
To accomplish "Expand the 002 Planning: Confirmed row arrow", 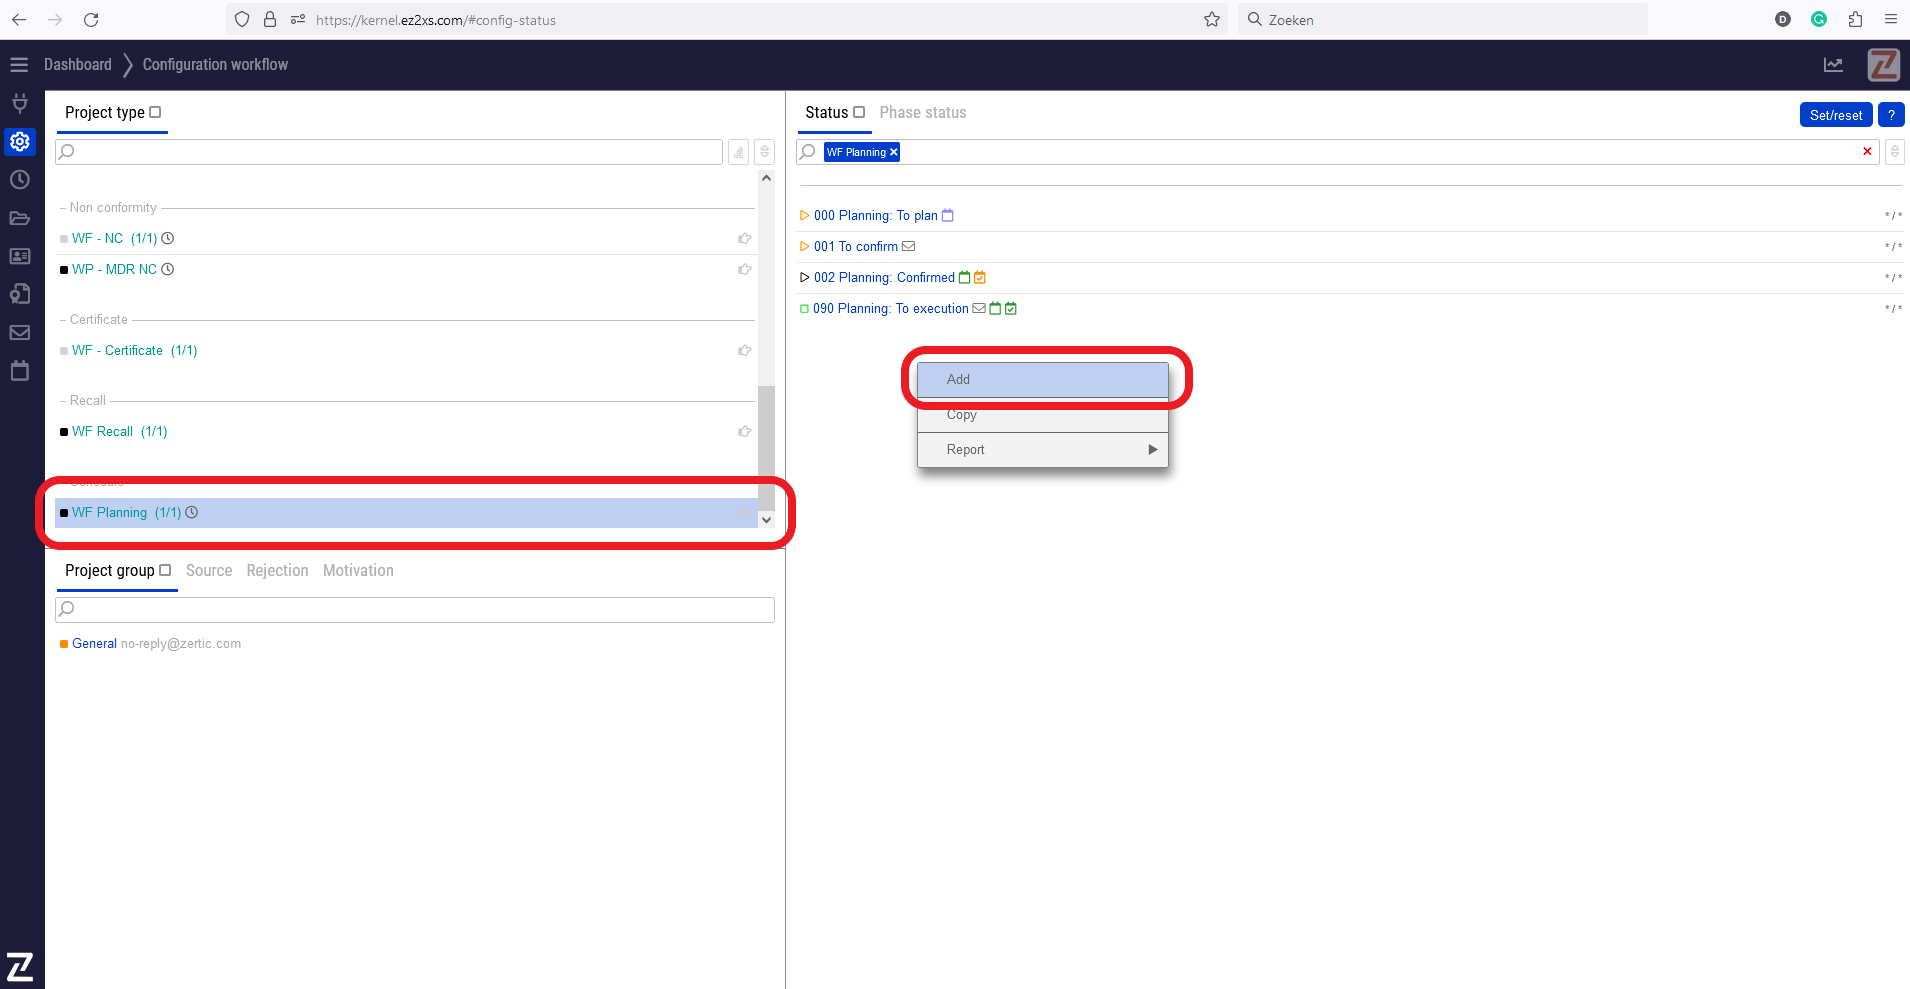I will coord(804,278).
